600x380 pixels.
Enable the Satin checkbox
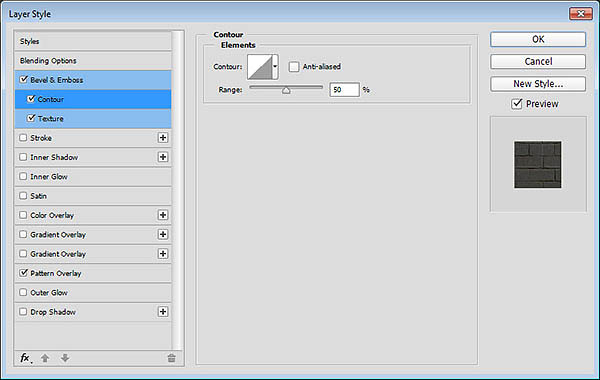pos(23,196)
